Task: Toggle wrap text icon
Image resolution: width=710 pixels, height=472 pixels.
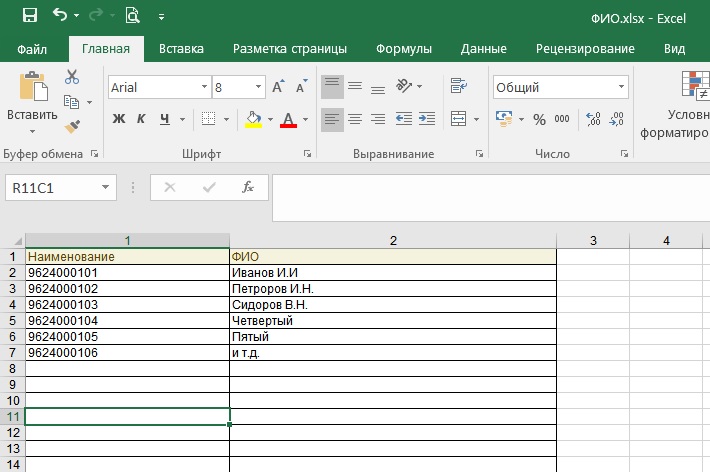Action: click(459, 86)
